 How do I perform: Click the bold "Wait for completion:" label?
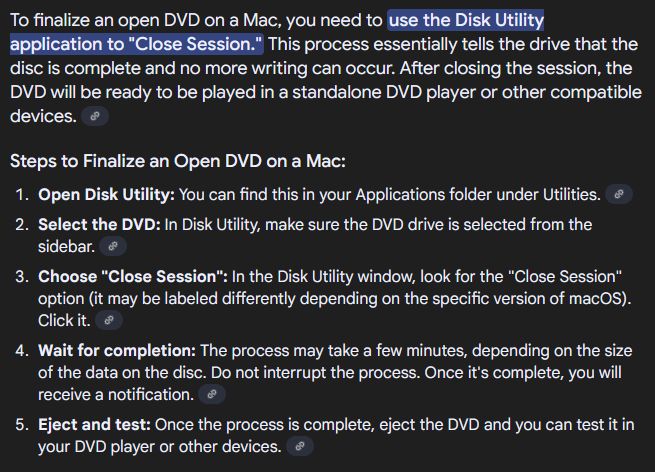117,350
